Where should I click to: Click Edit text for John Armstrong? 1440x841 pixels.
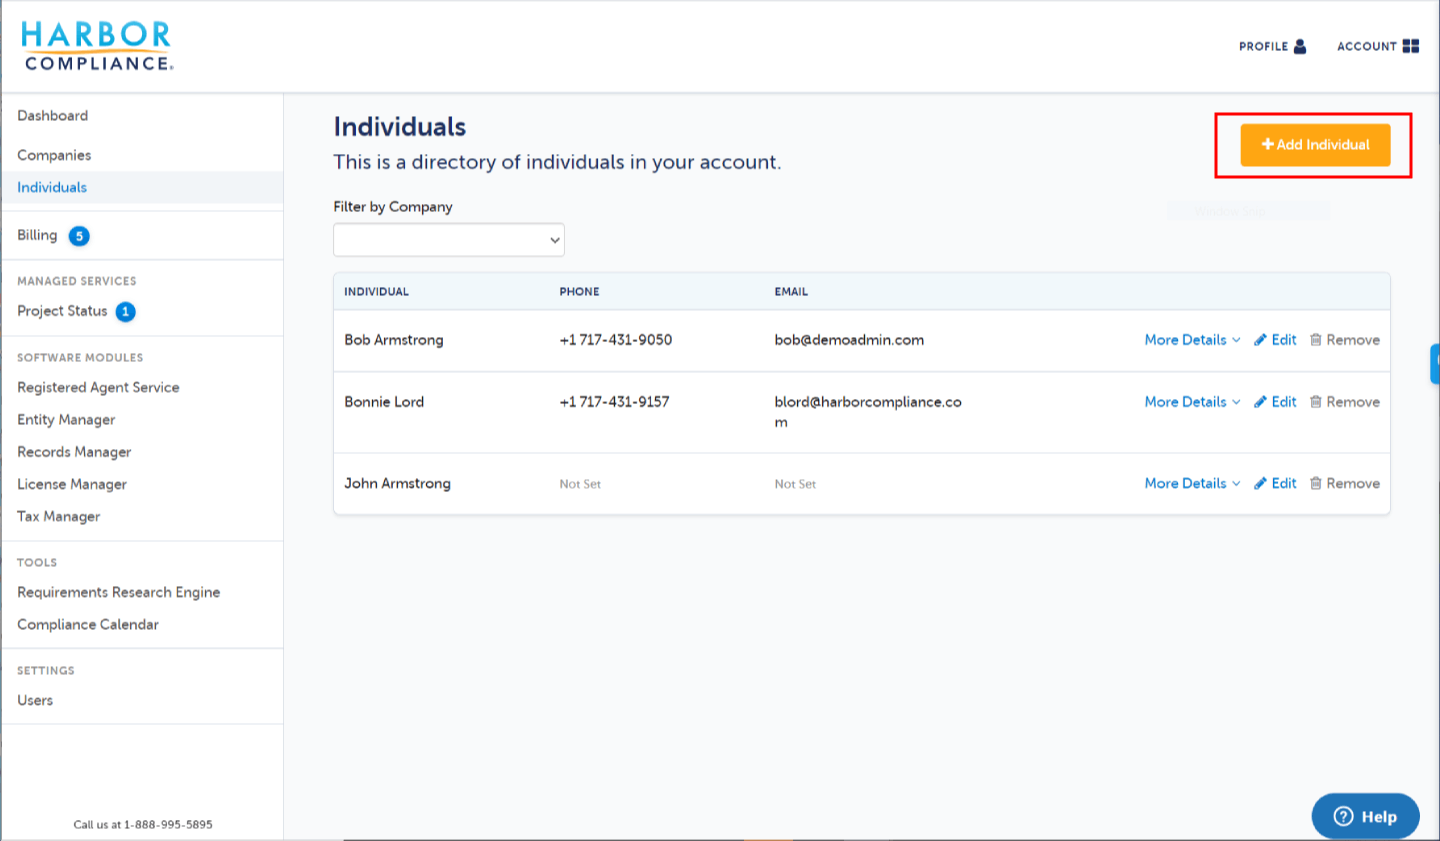[1284, 483]
